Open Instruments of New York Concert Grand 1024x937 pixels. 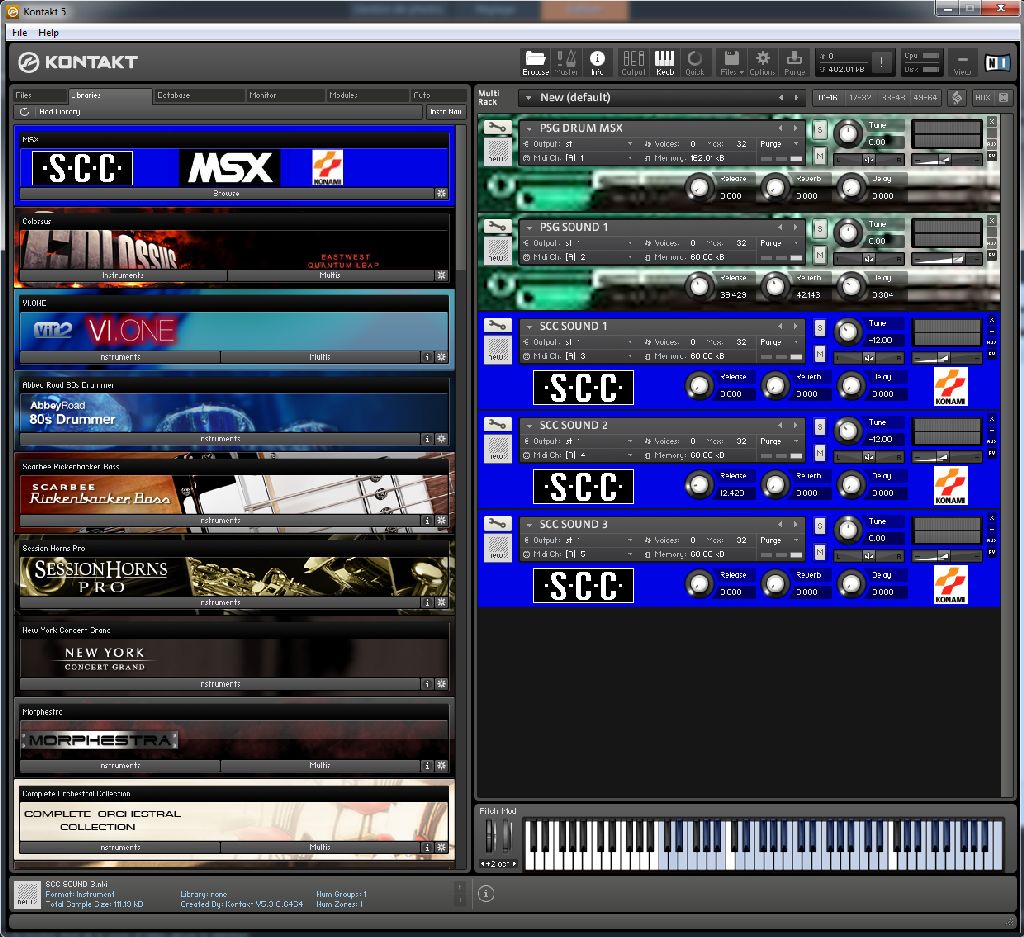[x=220, y=684]
